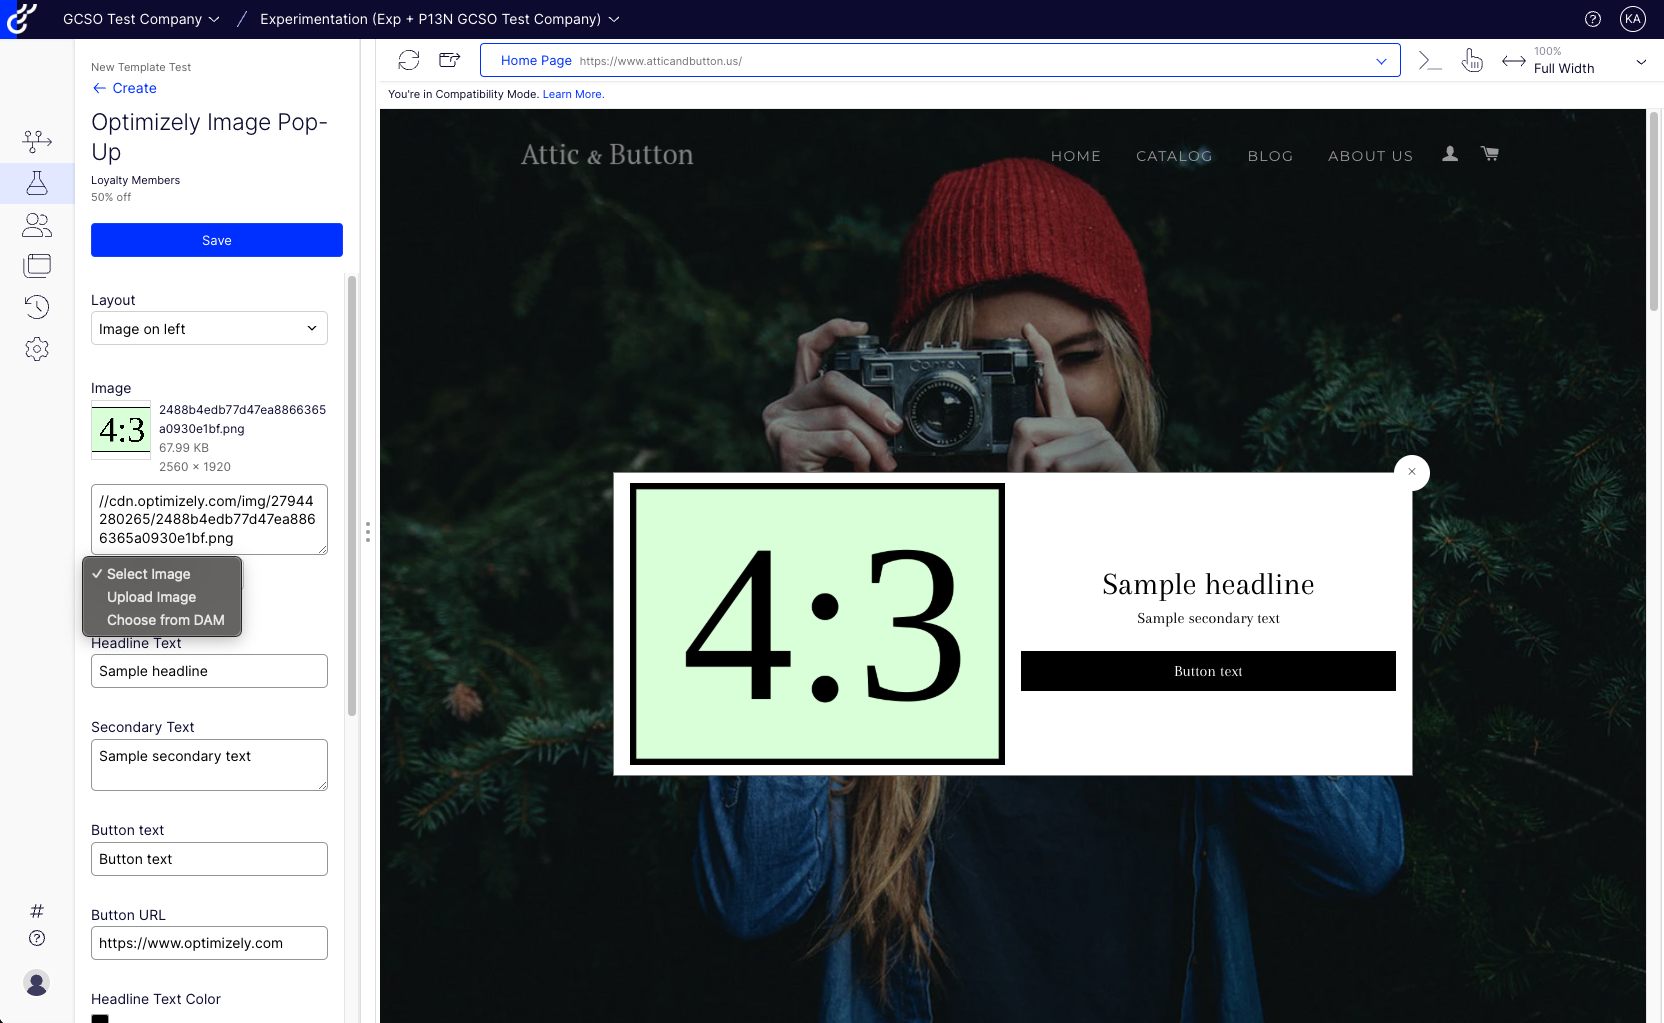The width and height of the screenshot is (1664, 1023).
Task: Click the blue Save button
Action: pos(217,240)
